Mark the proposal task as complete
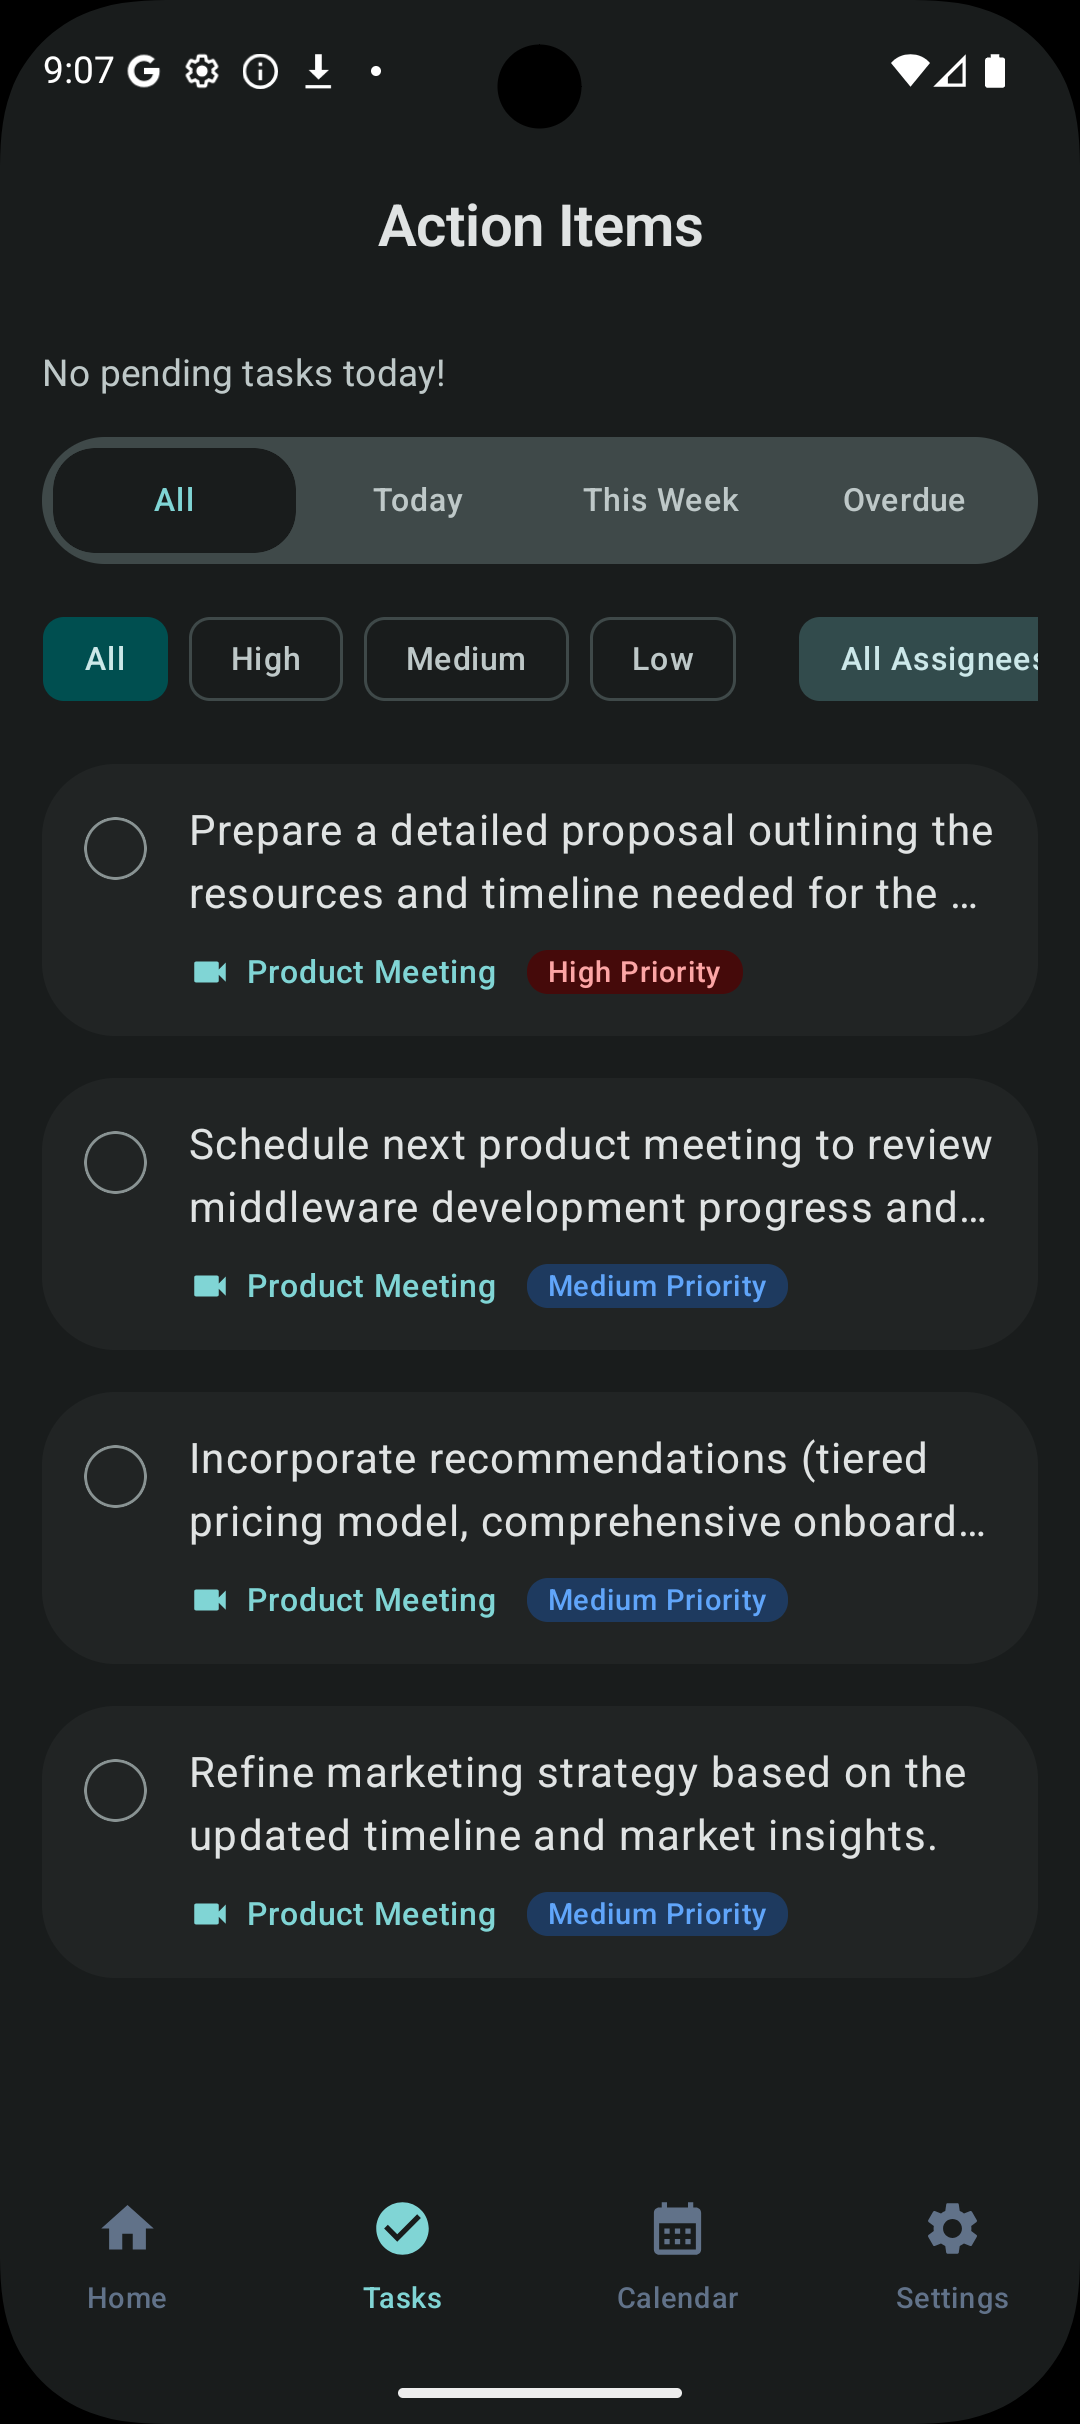1080x2424 pixels. (115, 849)
